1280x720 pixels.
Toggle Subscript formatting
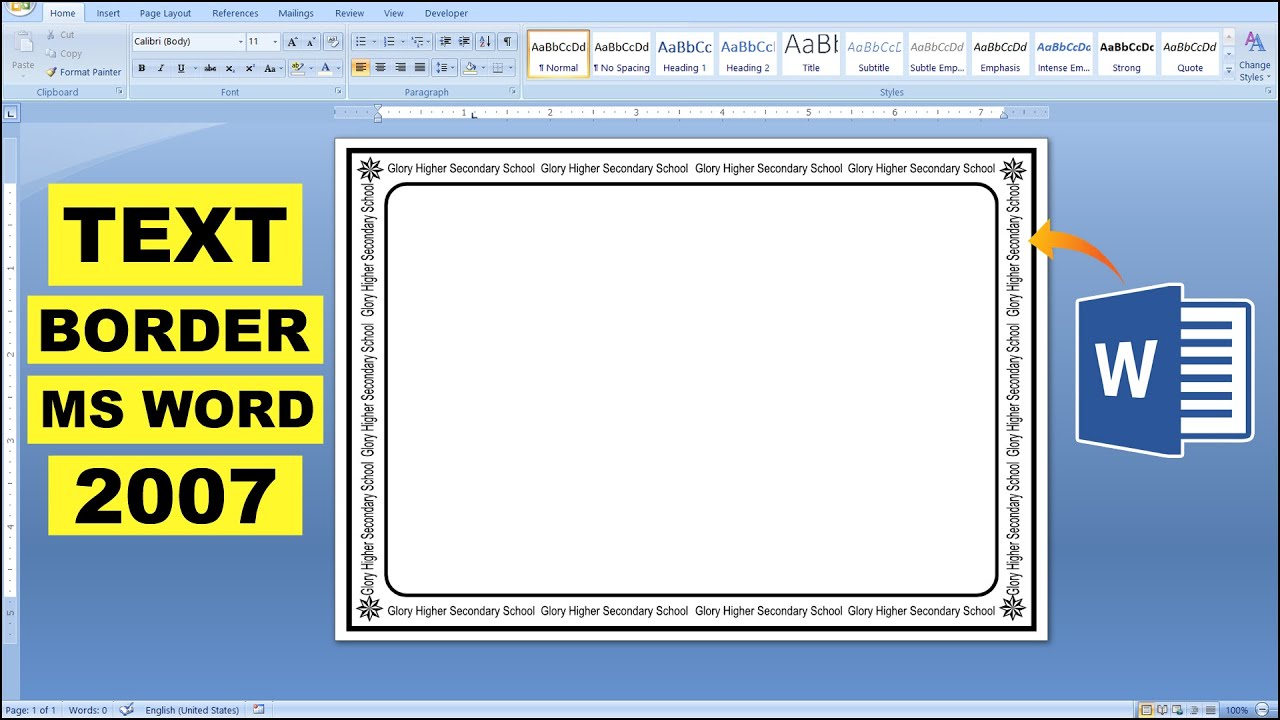point(230,68)
